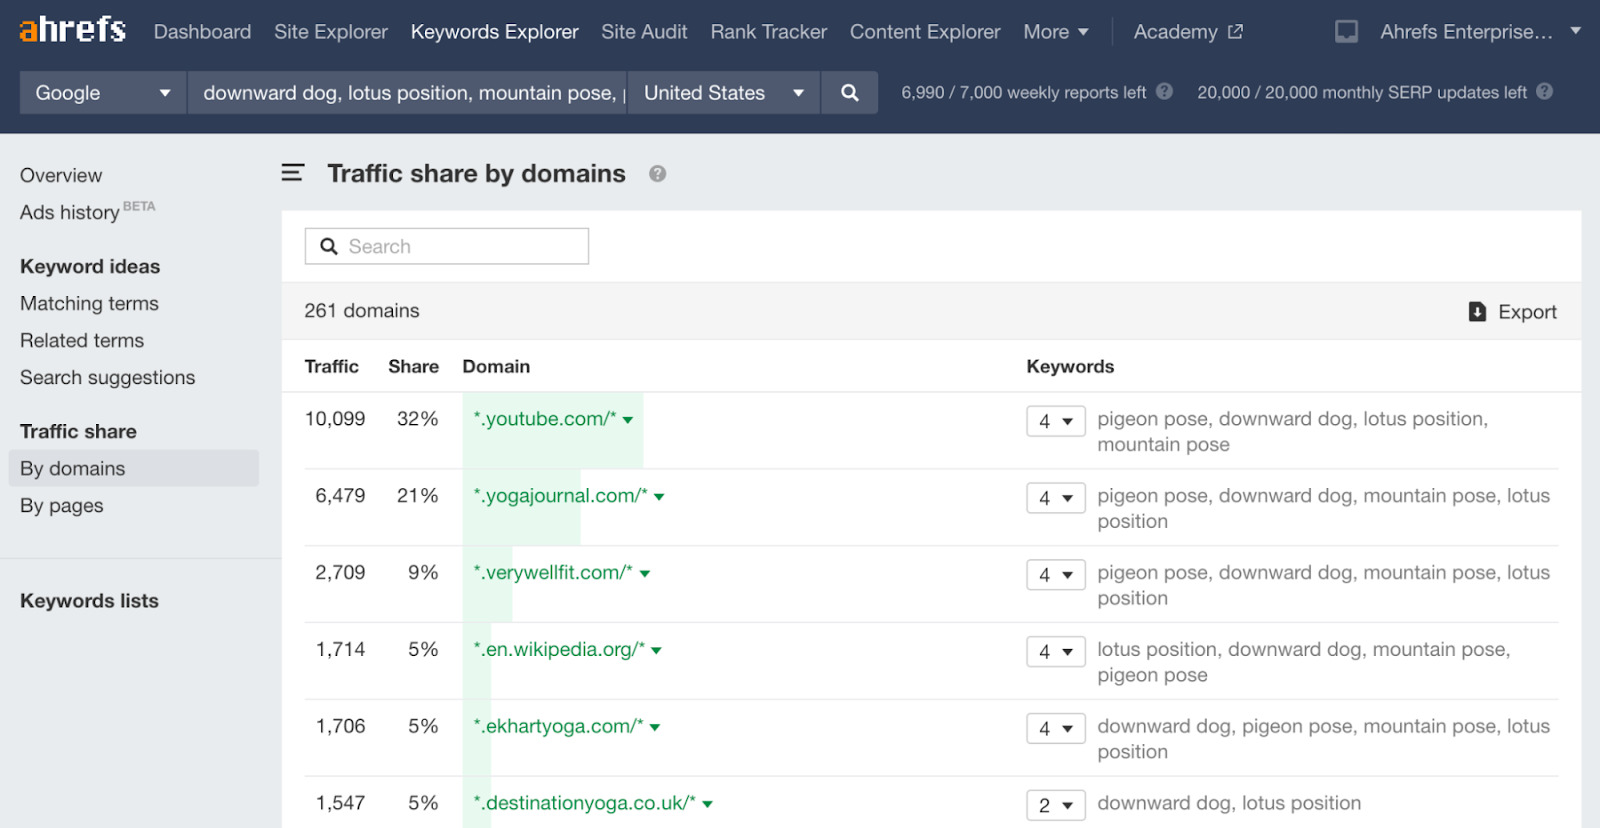Click the monitor icon in top bar

pos(1346,32)
